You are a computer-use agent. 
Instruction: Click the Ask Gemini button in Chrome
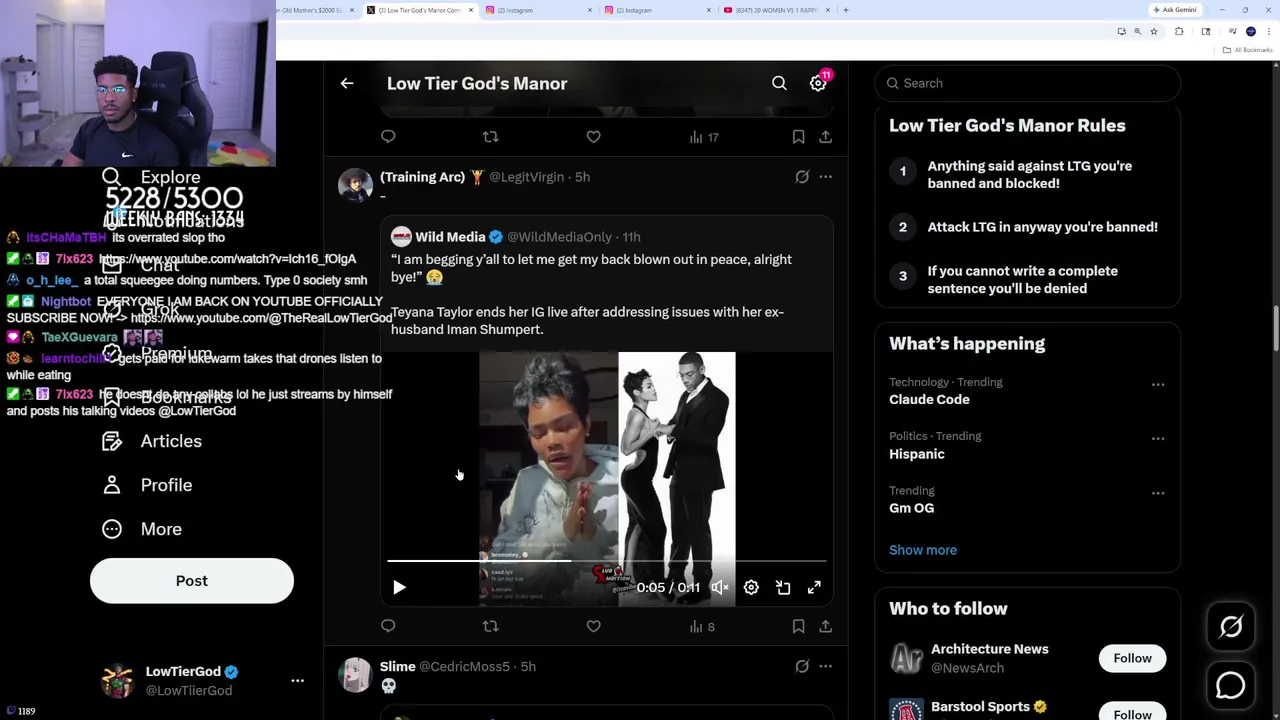point(1175,10)
